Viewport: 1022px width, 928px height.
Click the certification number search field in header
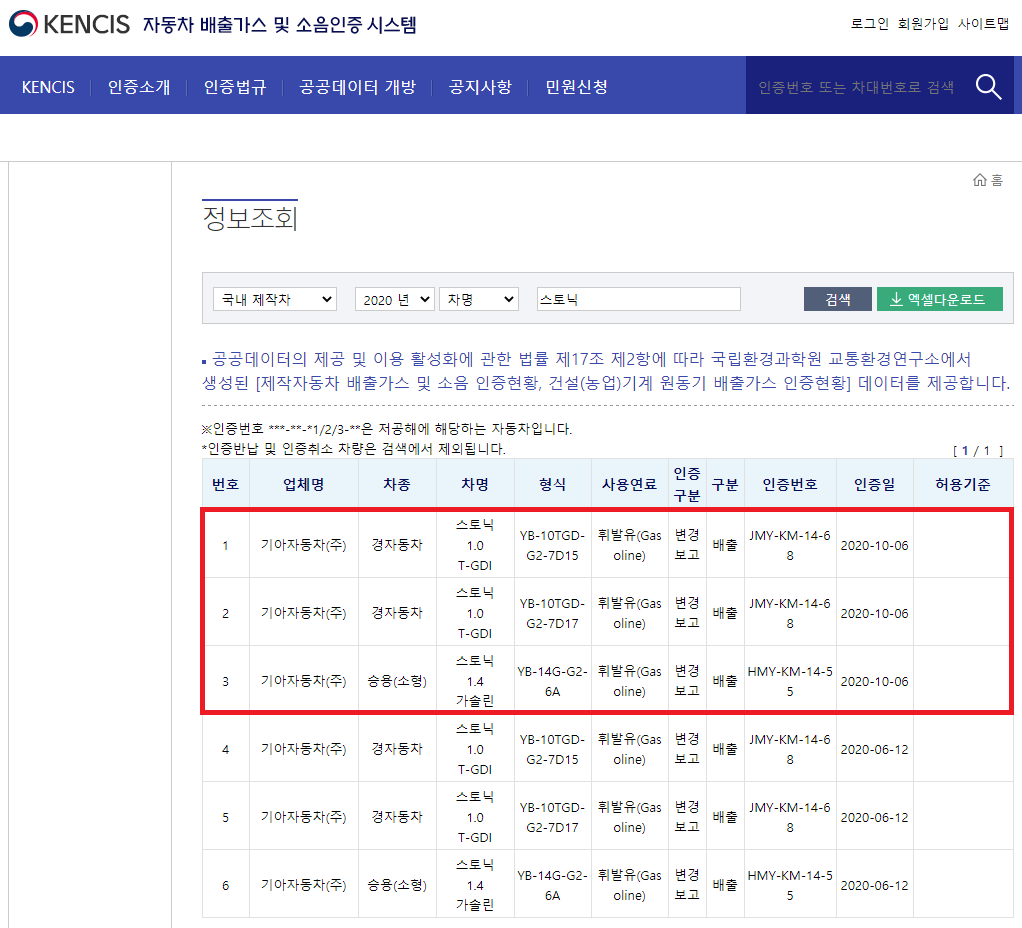pyautogui.click(x=857, y=87)
